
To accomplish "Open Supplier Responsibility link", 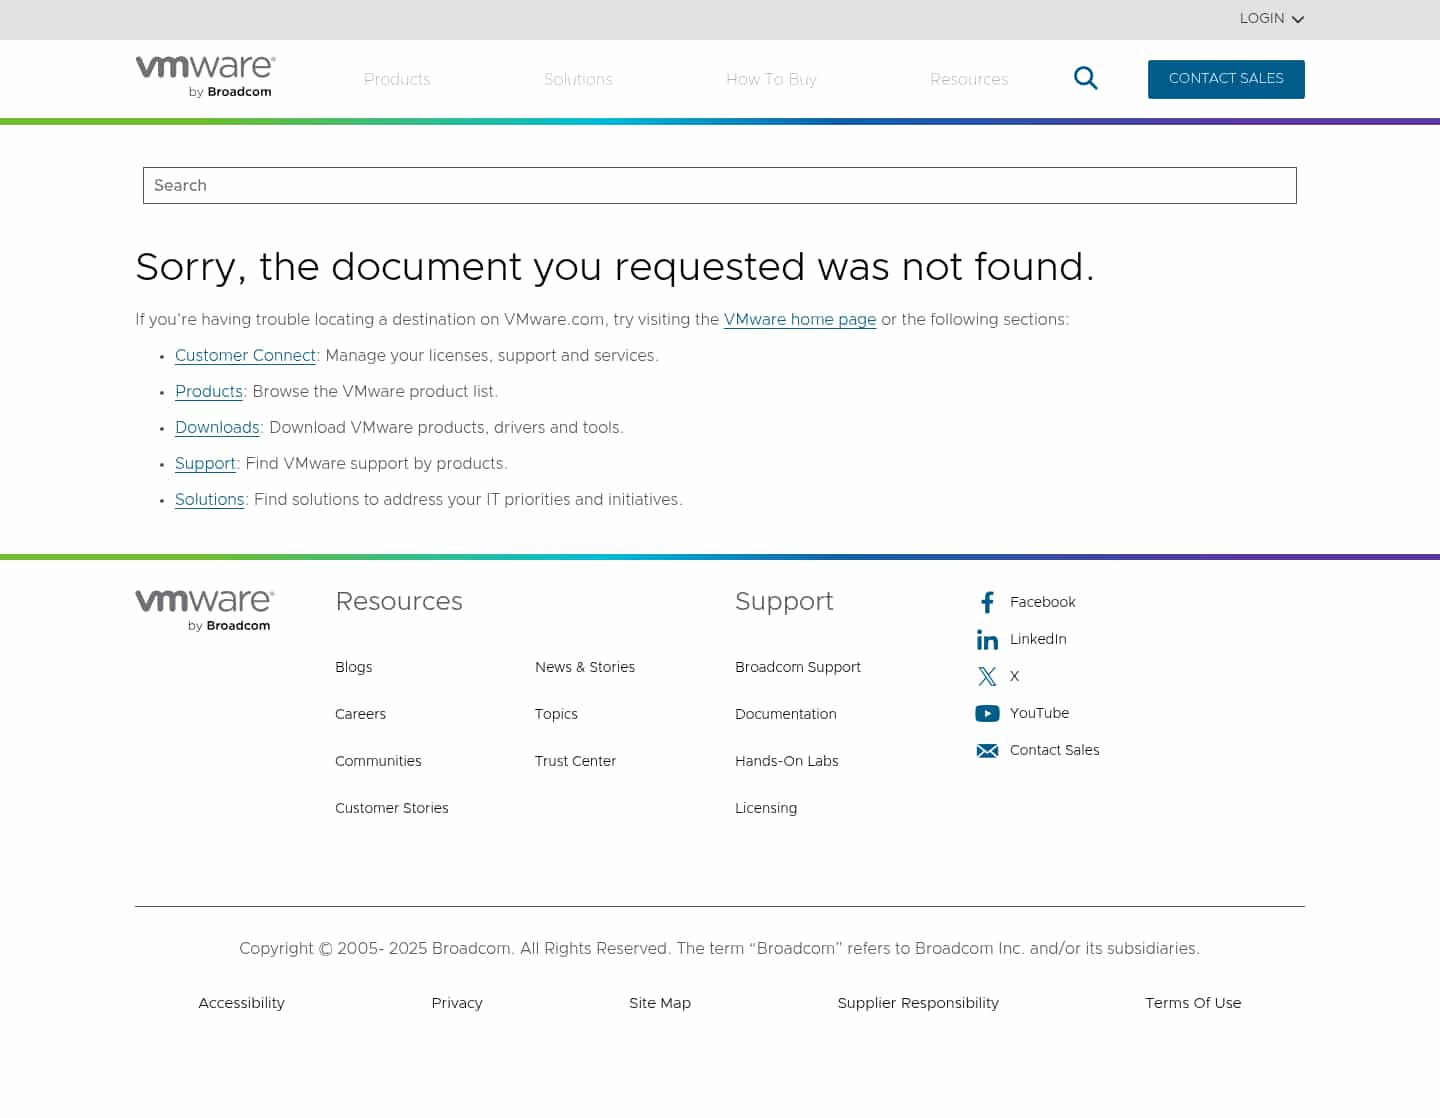I will [x=918, y=1003].
